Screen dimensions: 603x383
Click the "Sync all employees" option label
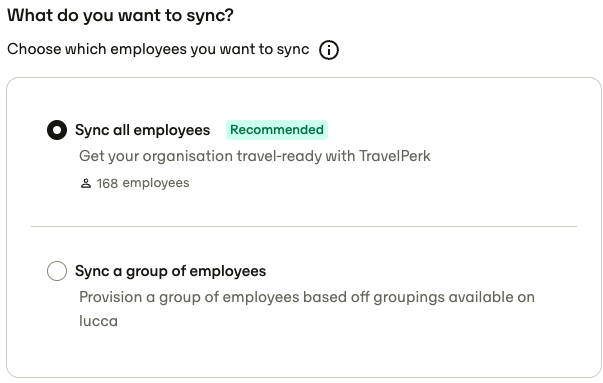point(142,130)
